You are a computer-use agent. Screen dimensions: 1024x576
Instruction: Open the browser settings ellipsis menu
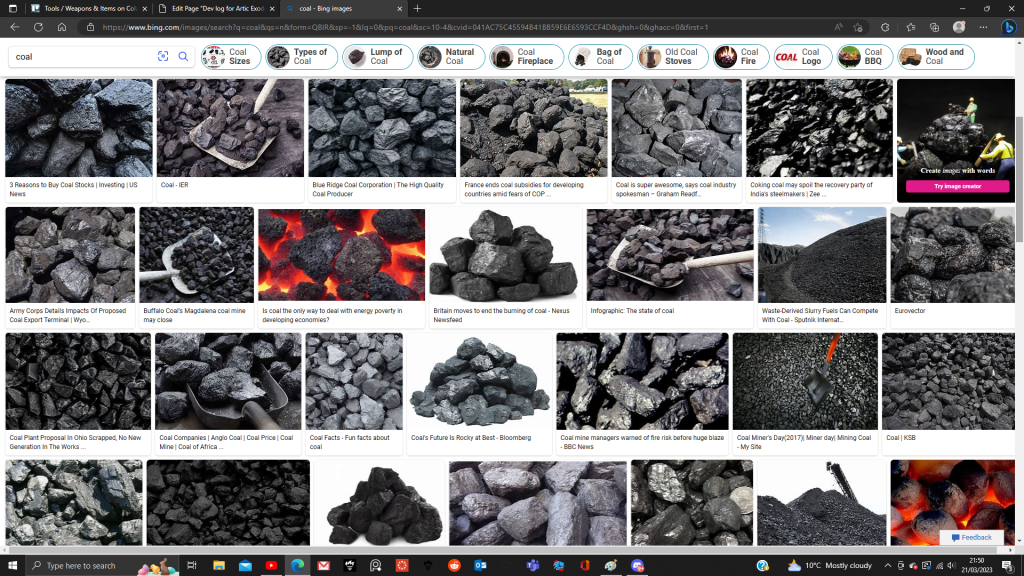click(983, 27)
